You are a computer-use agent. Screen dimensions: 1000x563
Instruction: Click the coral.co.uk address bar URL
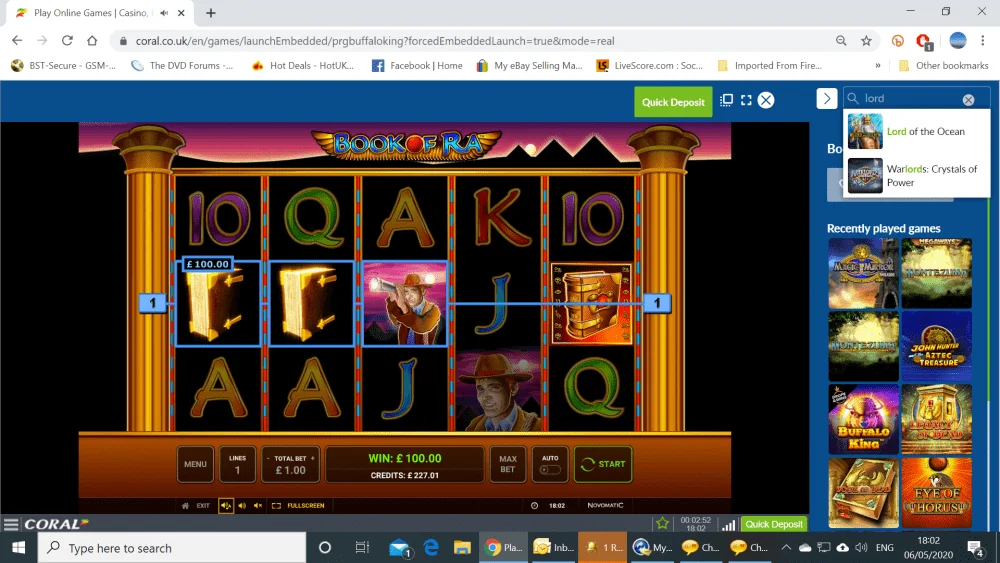point(375,41)
